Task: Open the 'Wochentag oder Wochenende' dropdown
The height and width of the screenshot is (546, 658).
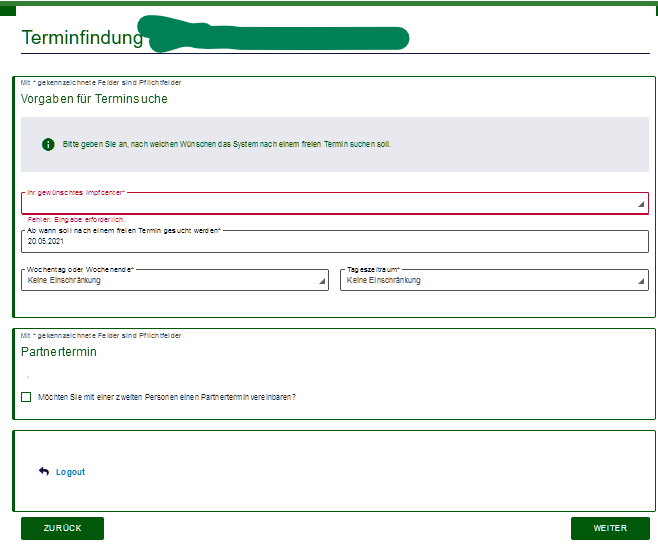Action: click(175, 280)
